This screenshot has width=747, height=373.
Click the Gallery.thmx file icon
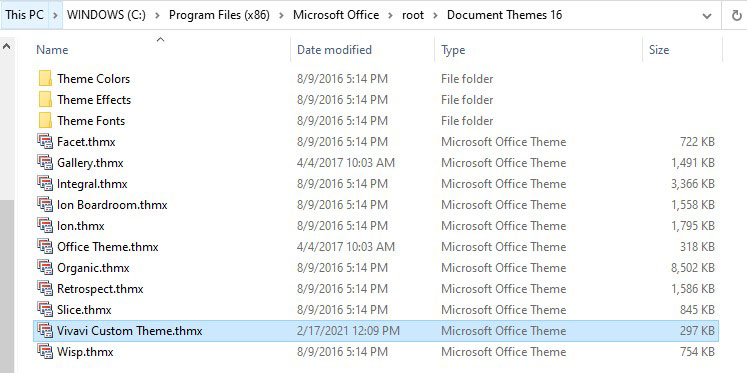(x=45, y=162)
